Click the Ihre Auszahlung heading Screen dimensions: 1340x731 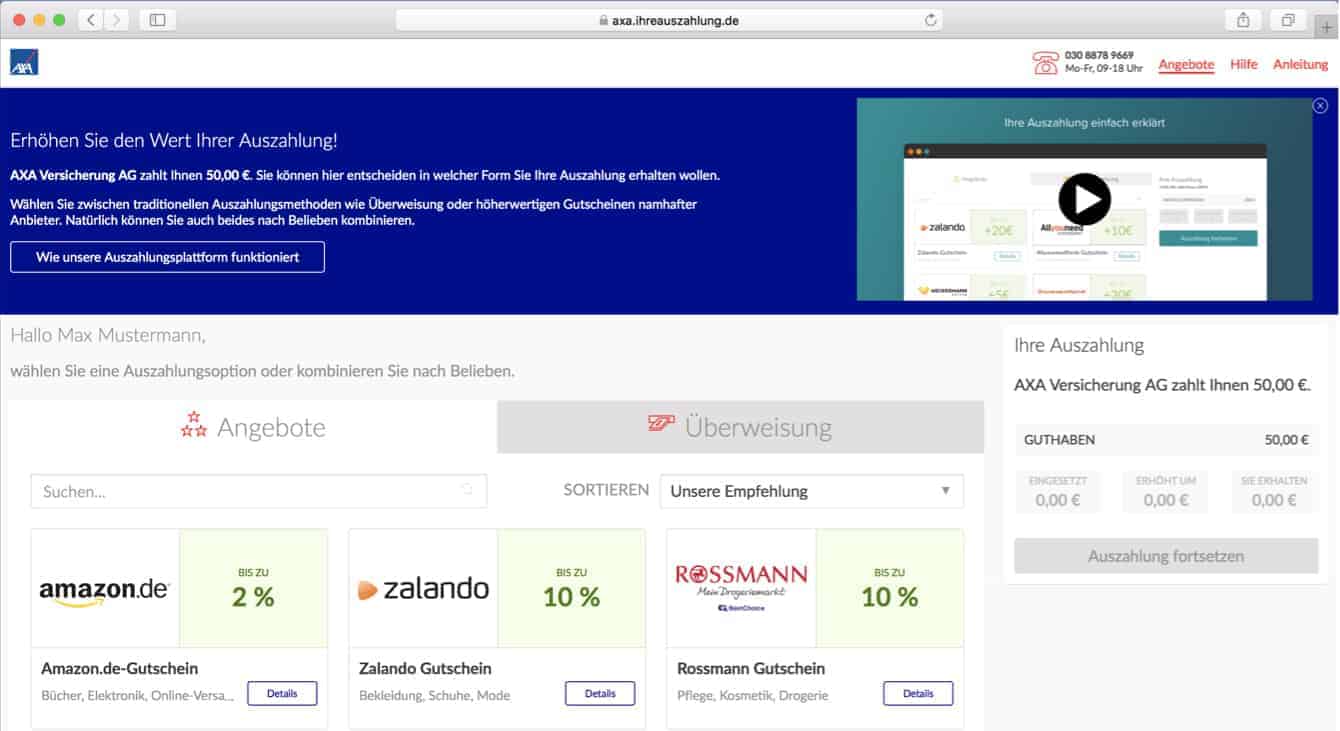[1079, 345]
